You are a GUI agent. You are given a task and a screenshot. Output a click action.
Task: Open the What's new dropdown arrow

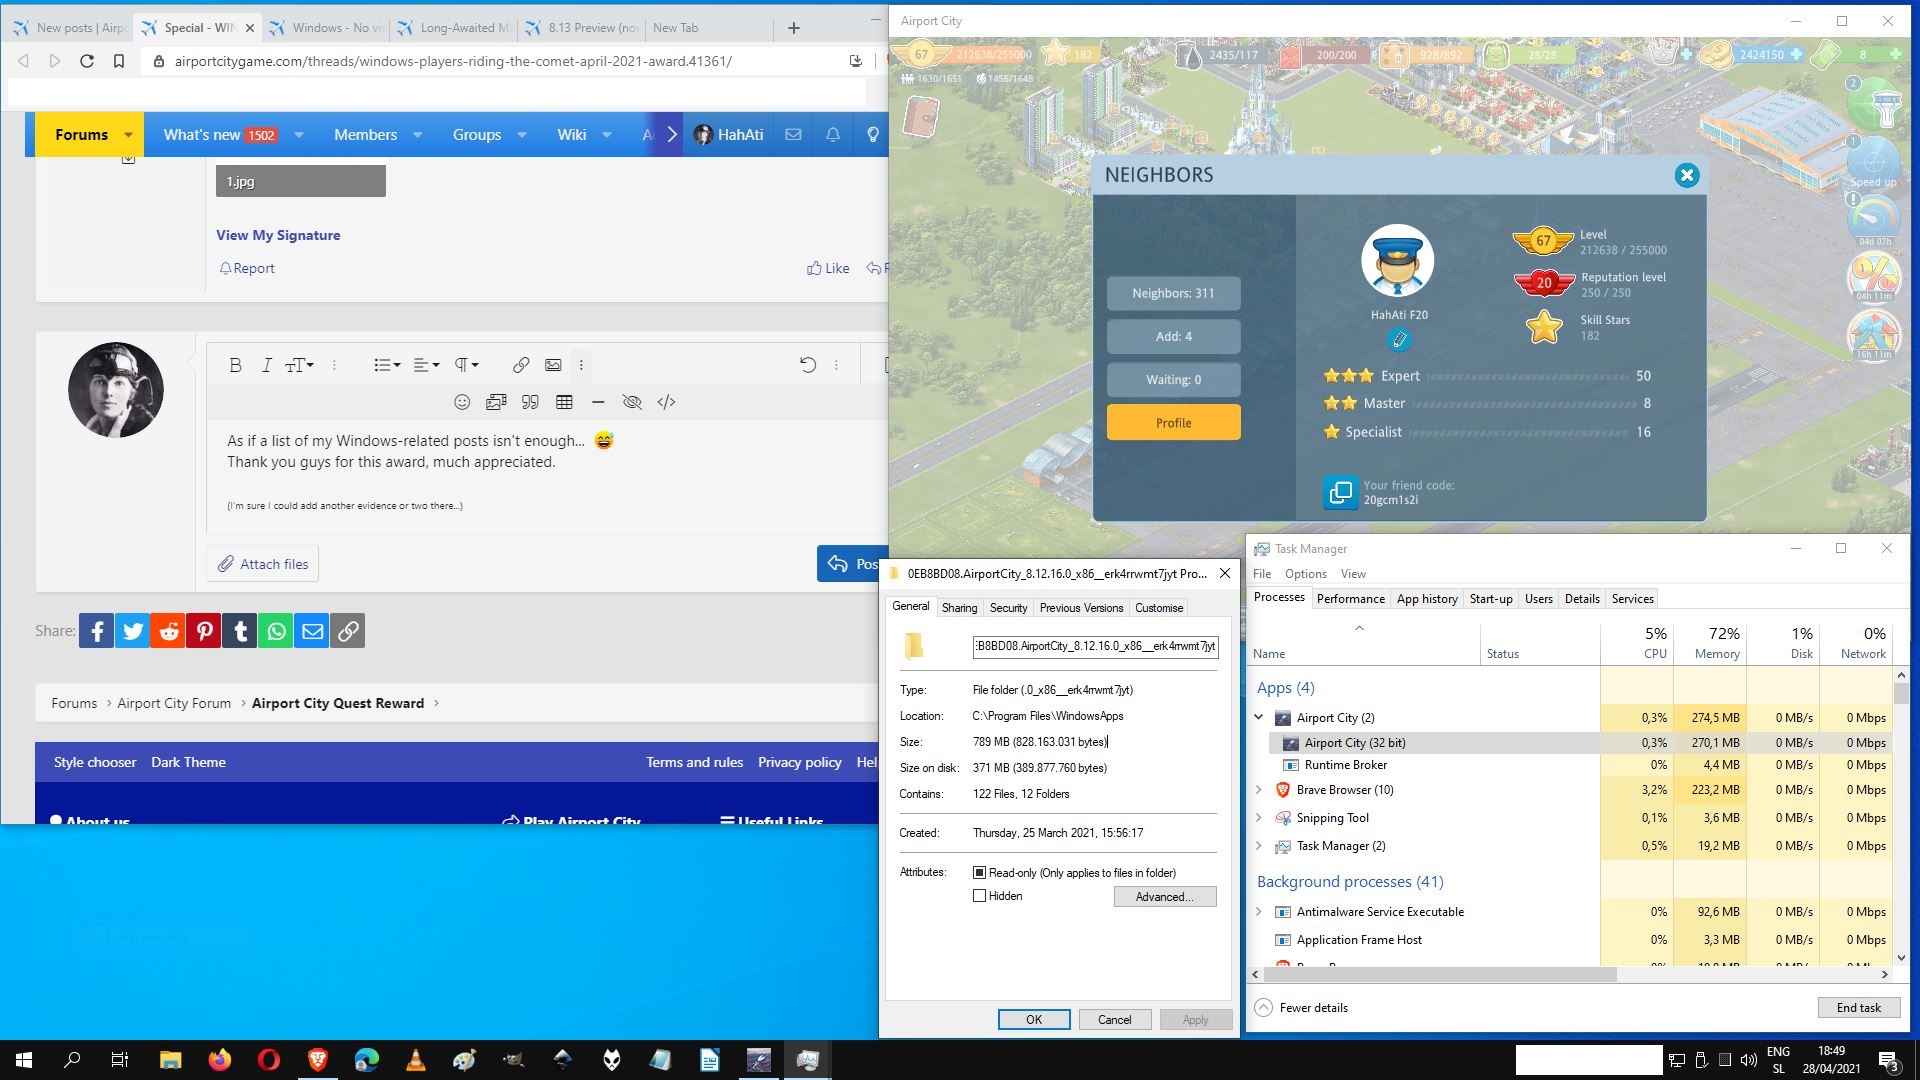(x=298, y=135)
